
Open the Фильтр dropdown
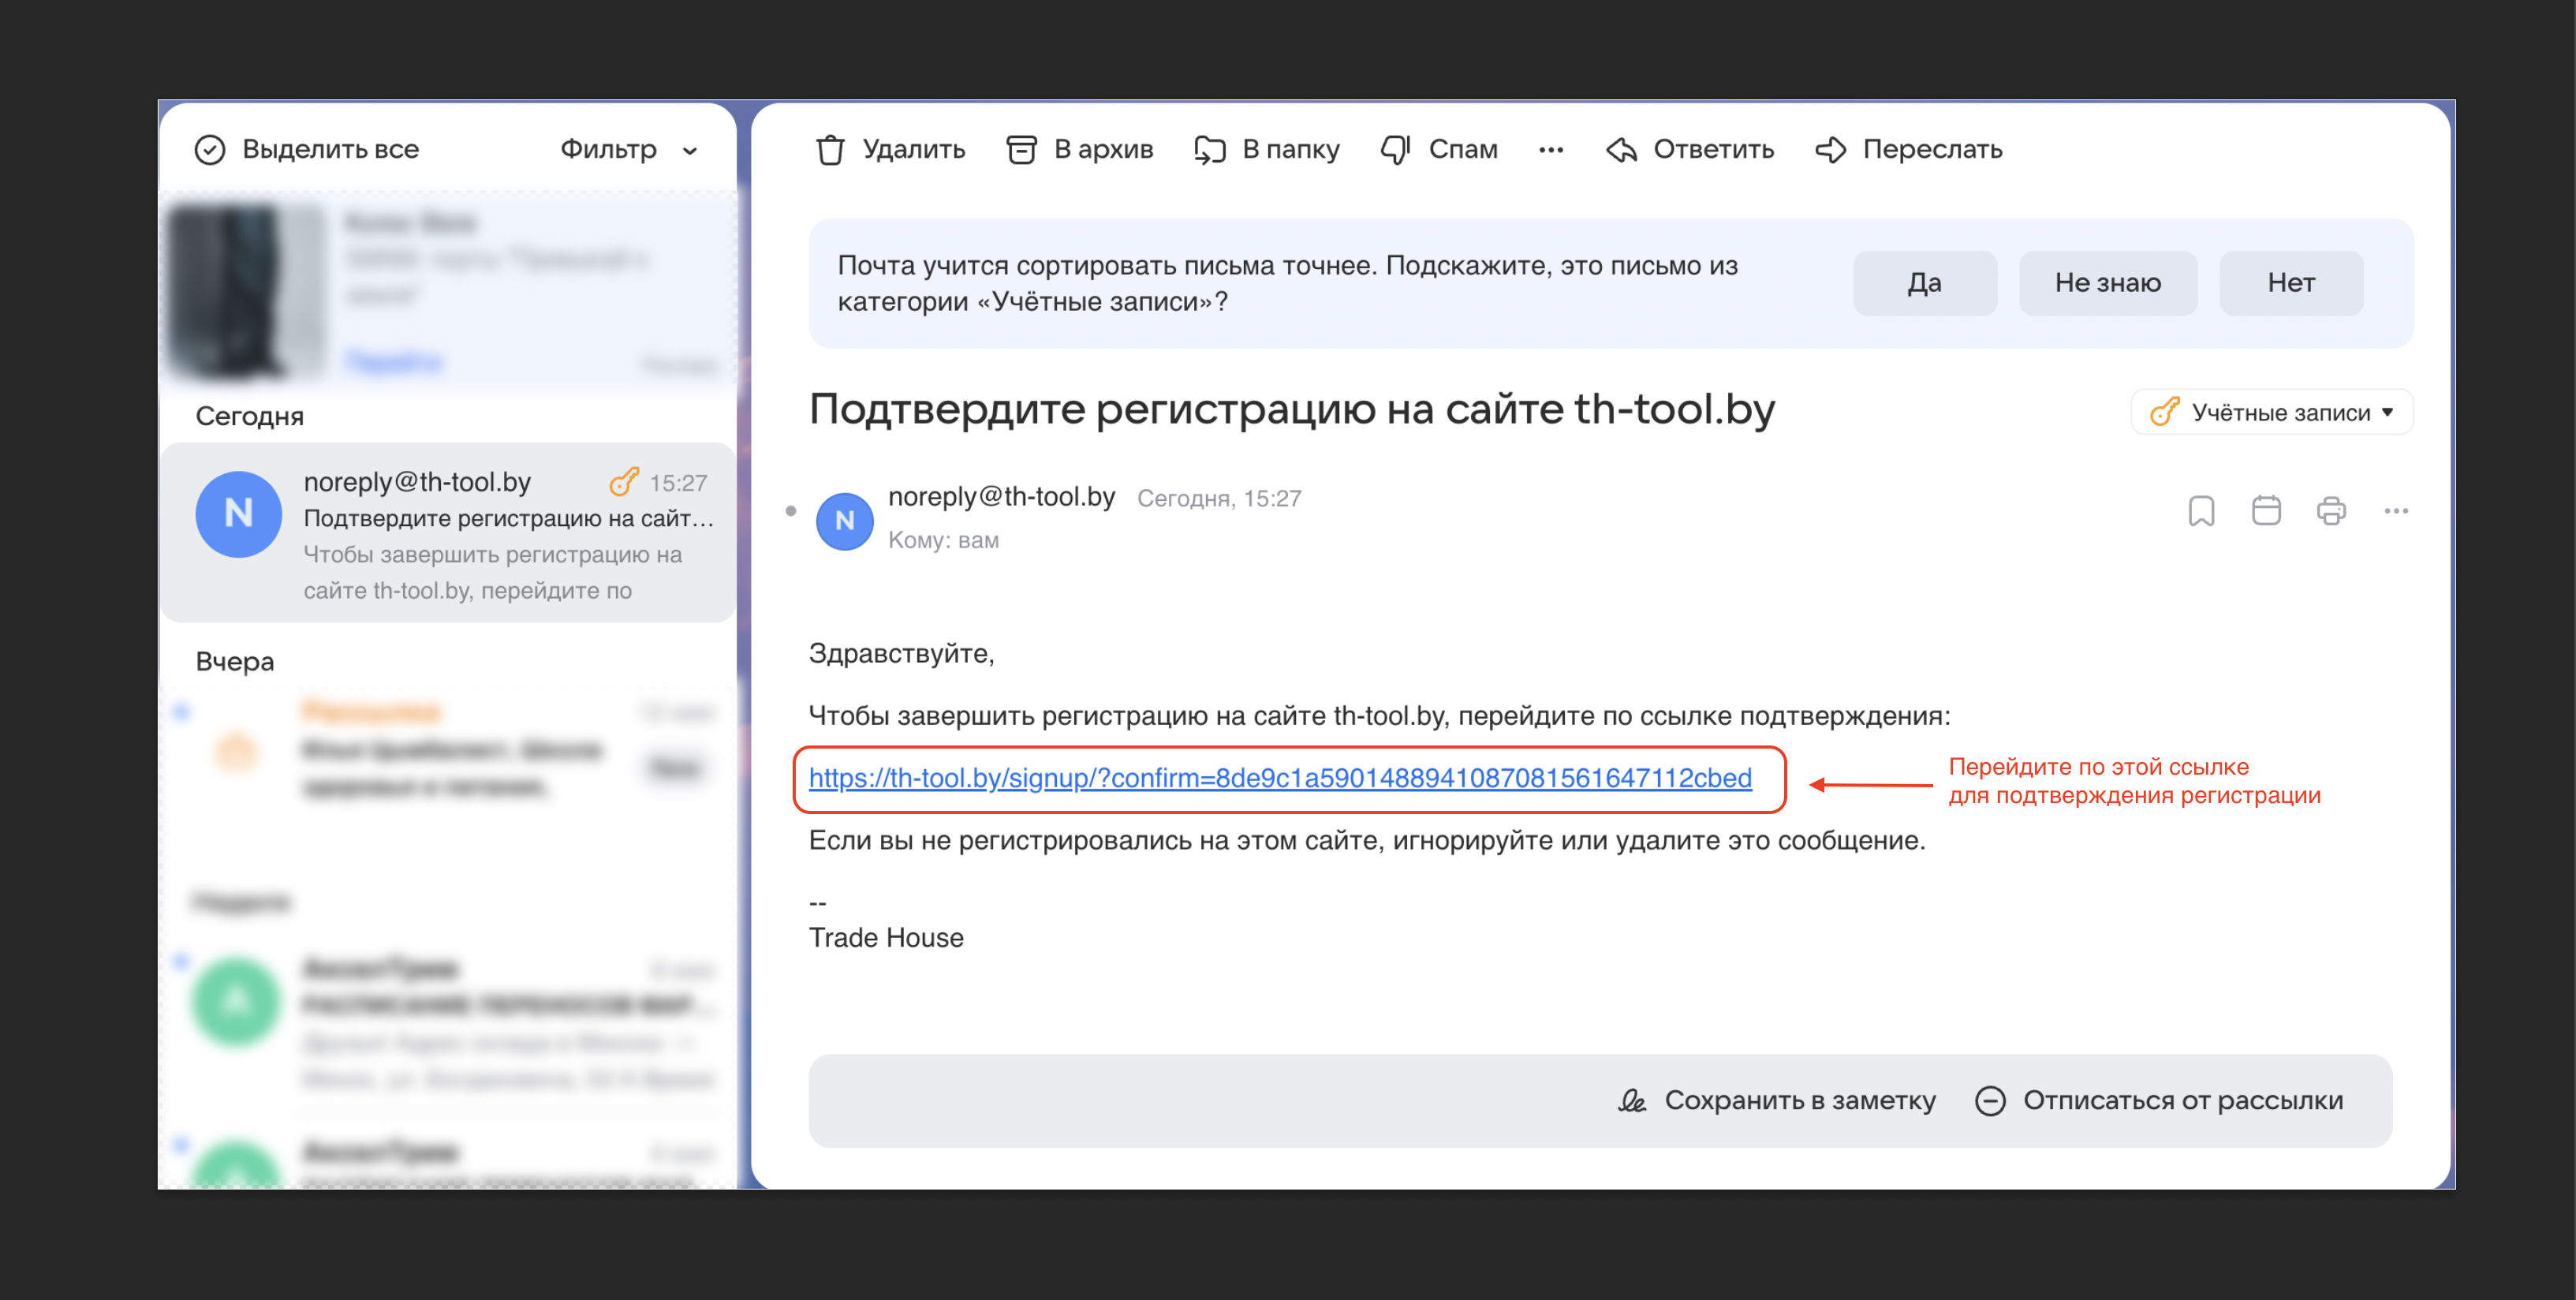click(x=628, y=150)
